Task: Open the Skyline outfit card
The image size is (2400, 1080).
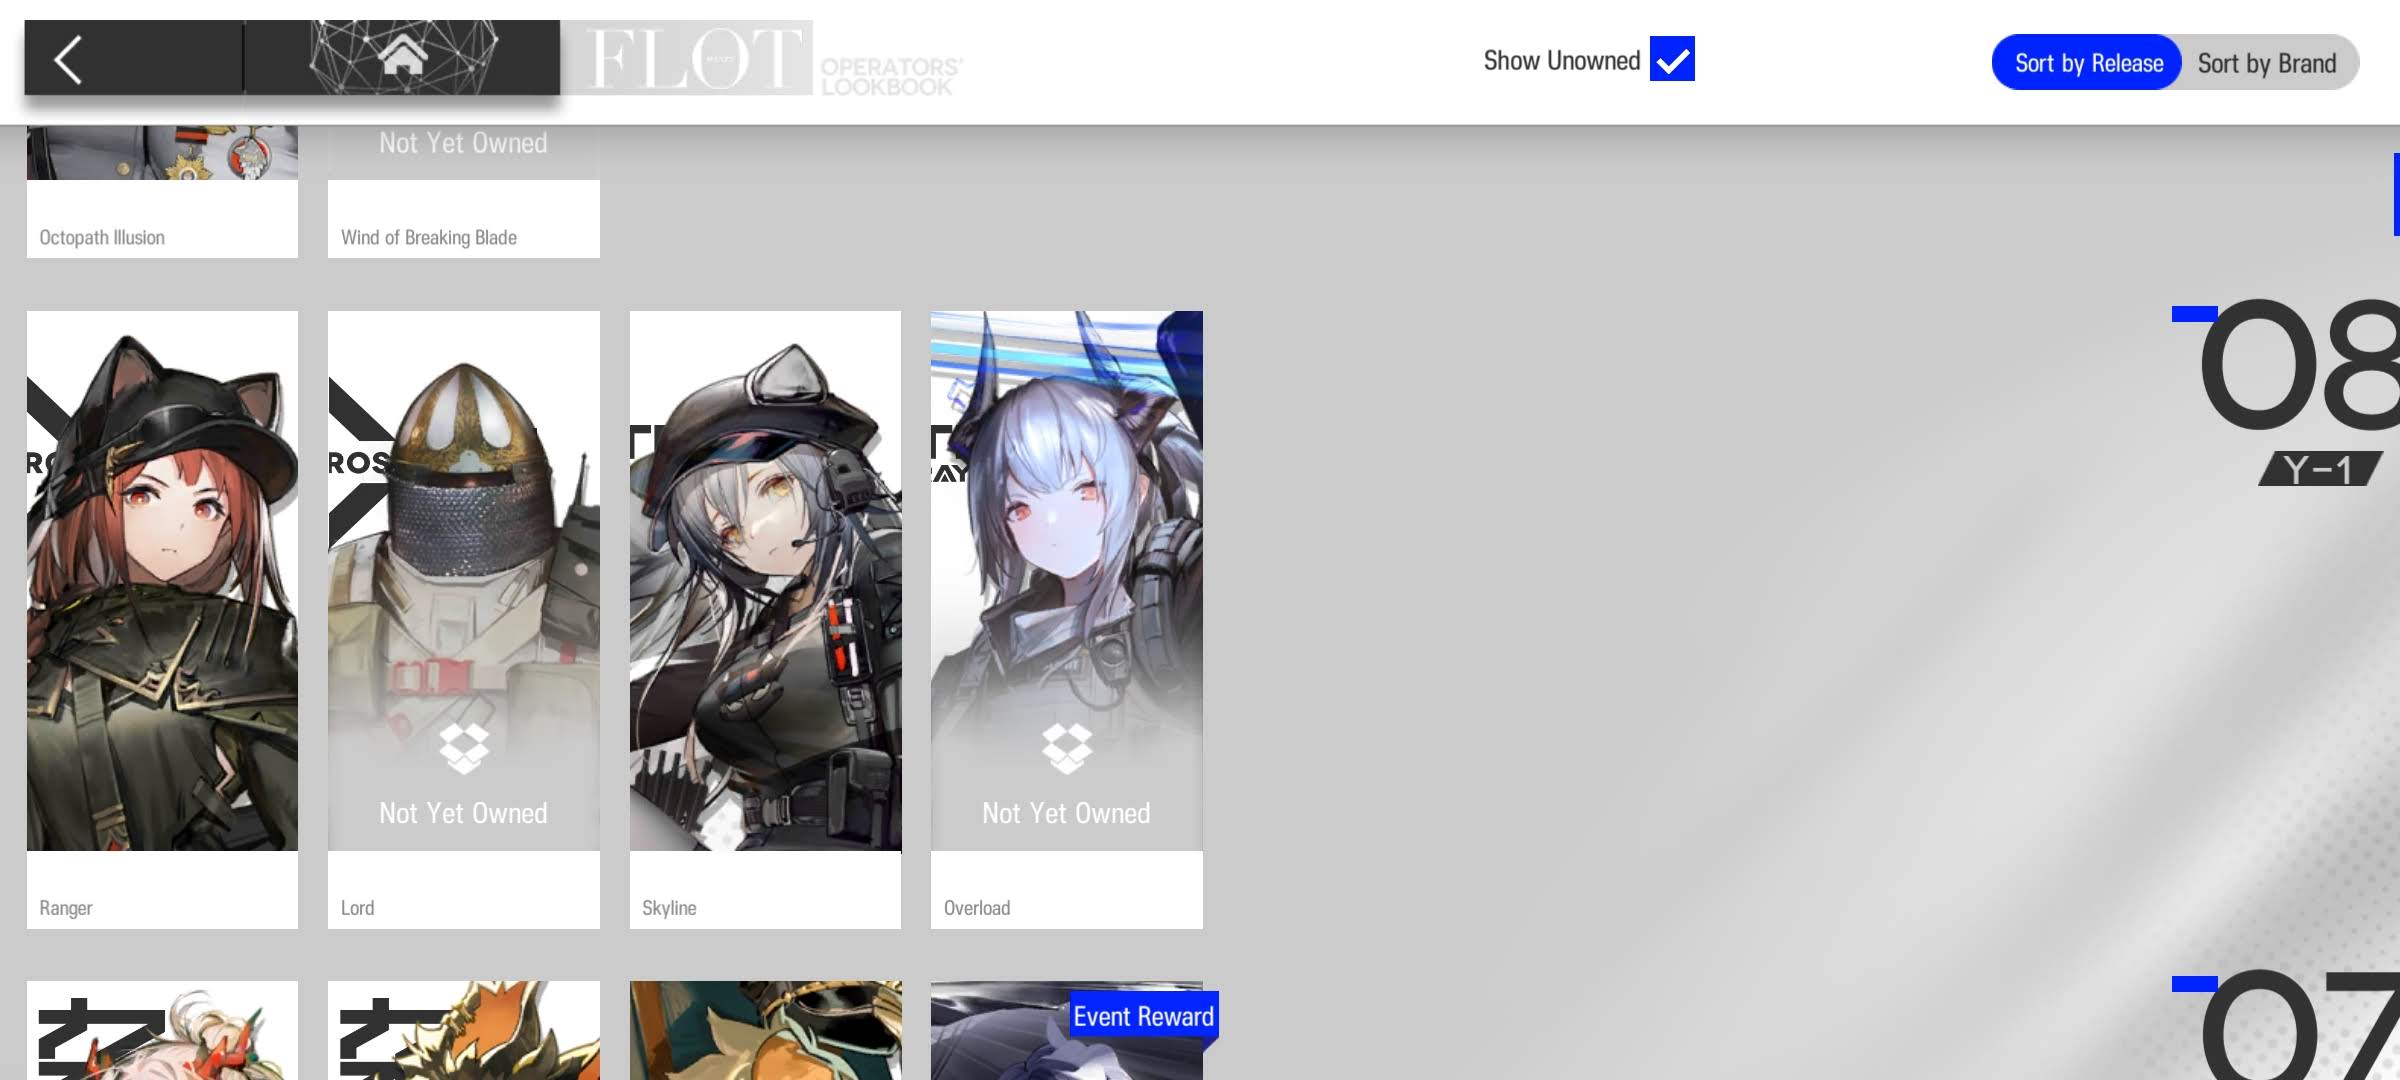Action: click(765, 619)
